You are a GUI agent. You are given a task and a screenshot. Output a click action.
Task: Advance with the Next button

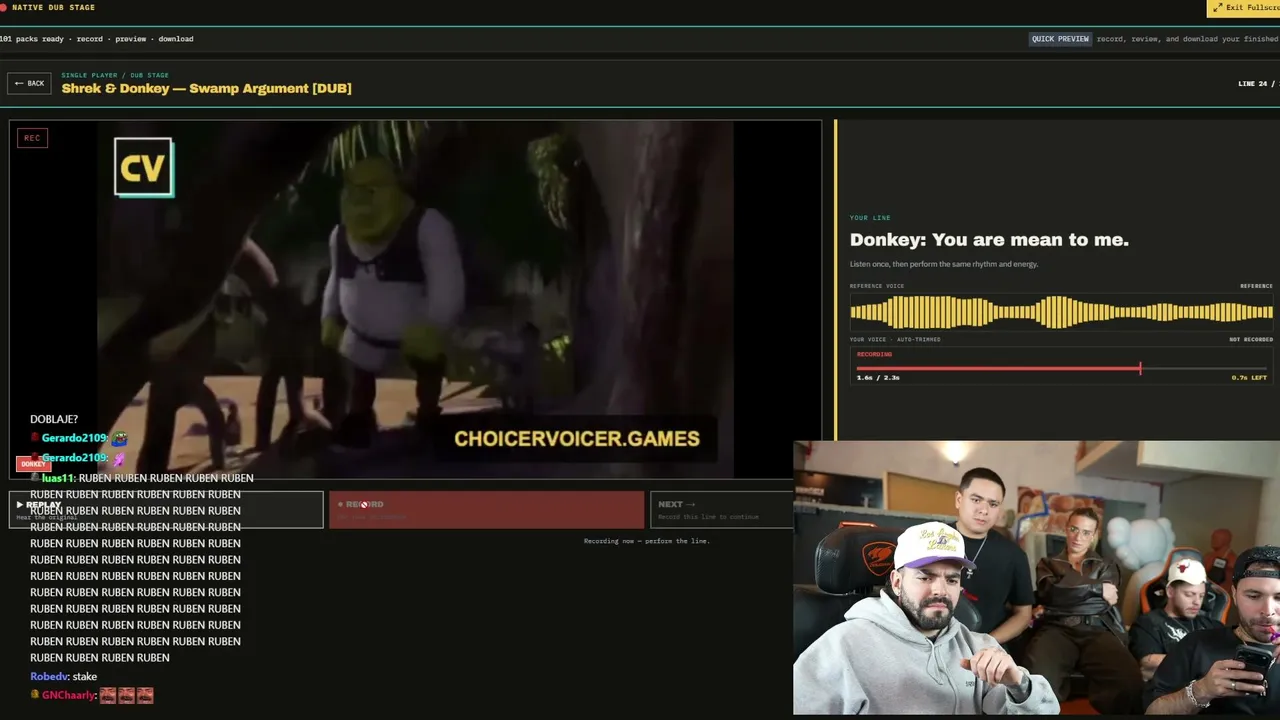pyautogui.click(x=722, y=509)
